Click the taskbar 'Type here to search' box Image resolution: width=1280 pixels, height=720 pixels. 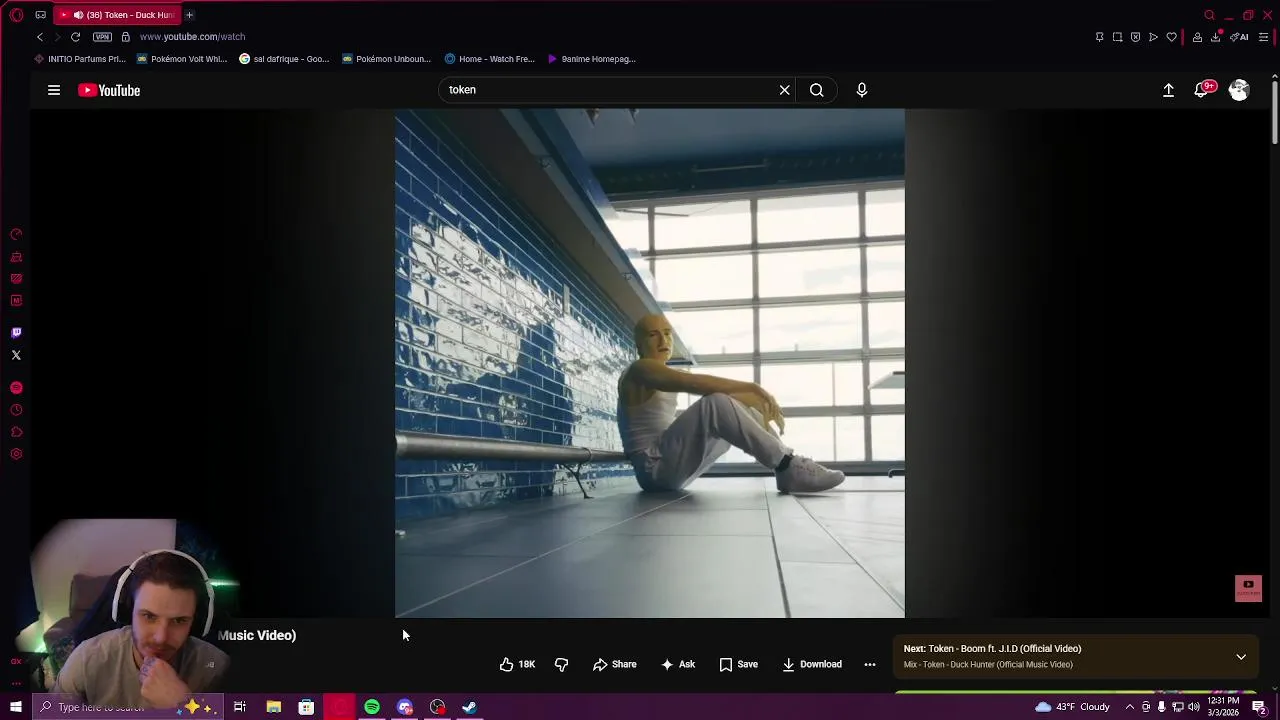[128, 707]
